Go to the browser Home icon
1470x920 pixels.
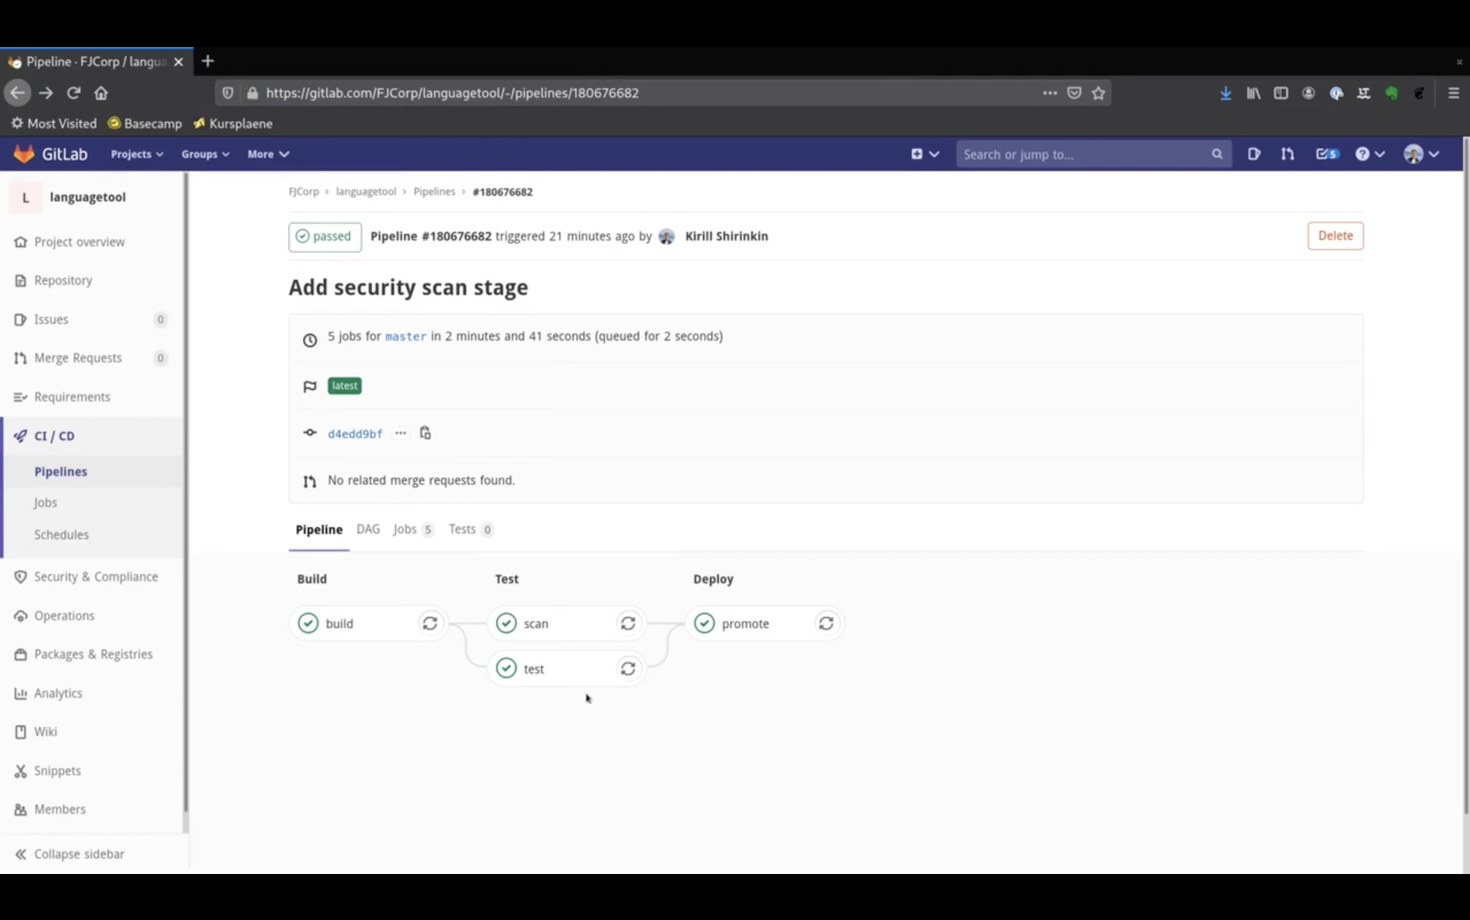pyautogui.click(x=101, y=92)
